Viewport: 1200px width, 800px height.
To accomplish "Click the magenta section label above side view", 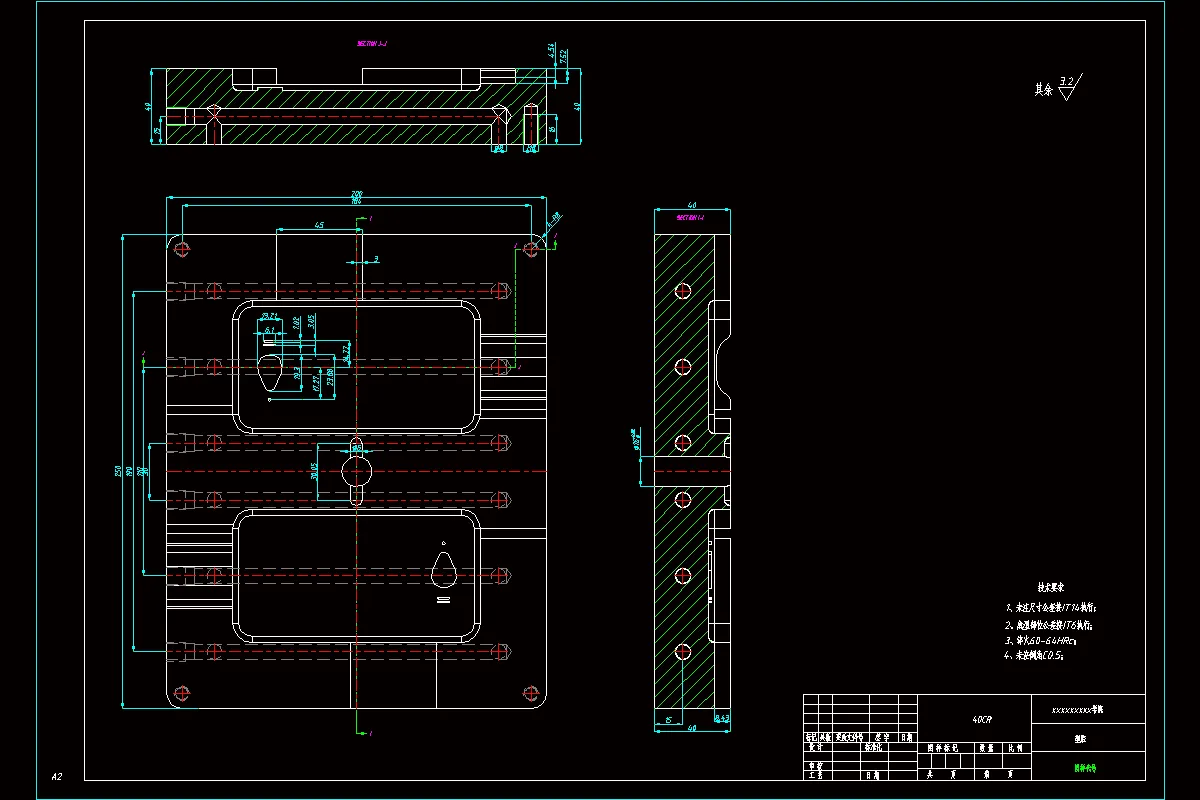I will pyautogui.click(x=691, y=217).
